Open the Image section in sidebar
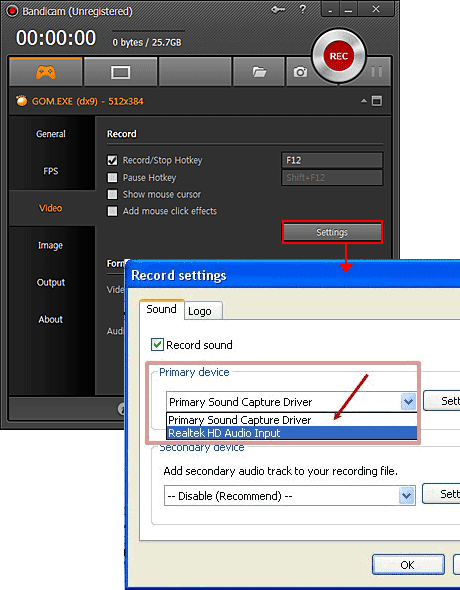This screenshot has height=590, width=460. (x=50, y=245)
